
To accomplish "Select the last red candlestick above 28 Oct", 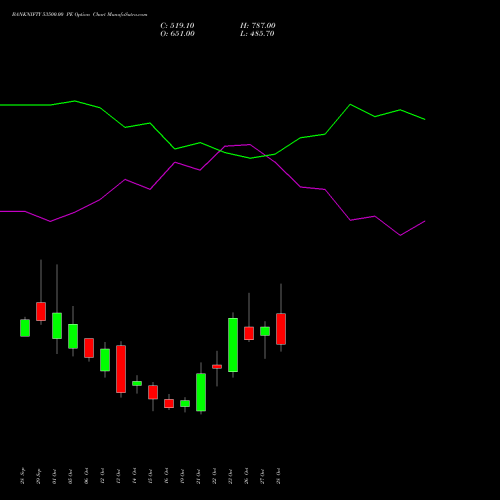I will pyautogui.click(x=281, y=329).
